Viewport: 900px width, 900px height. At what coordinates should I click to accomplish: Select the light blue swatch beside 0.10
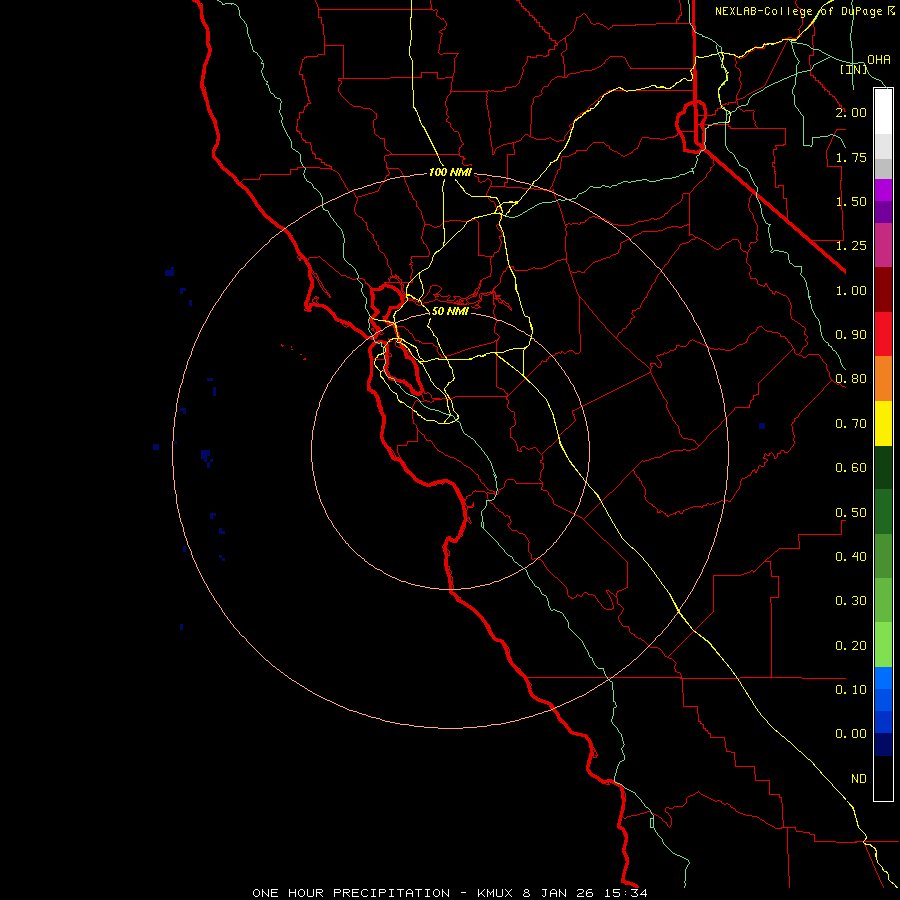coord(883,678)
